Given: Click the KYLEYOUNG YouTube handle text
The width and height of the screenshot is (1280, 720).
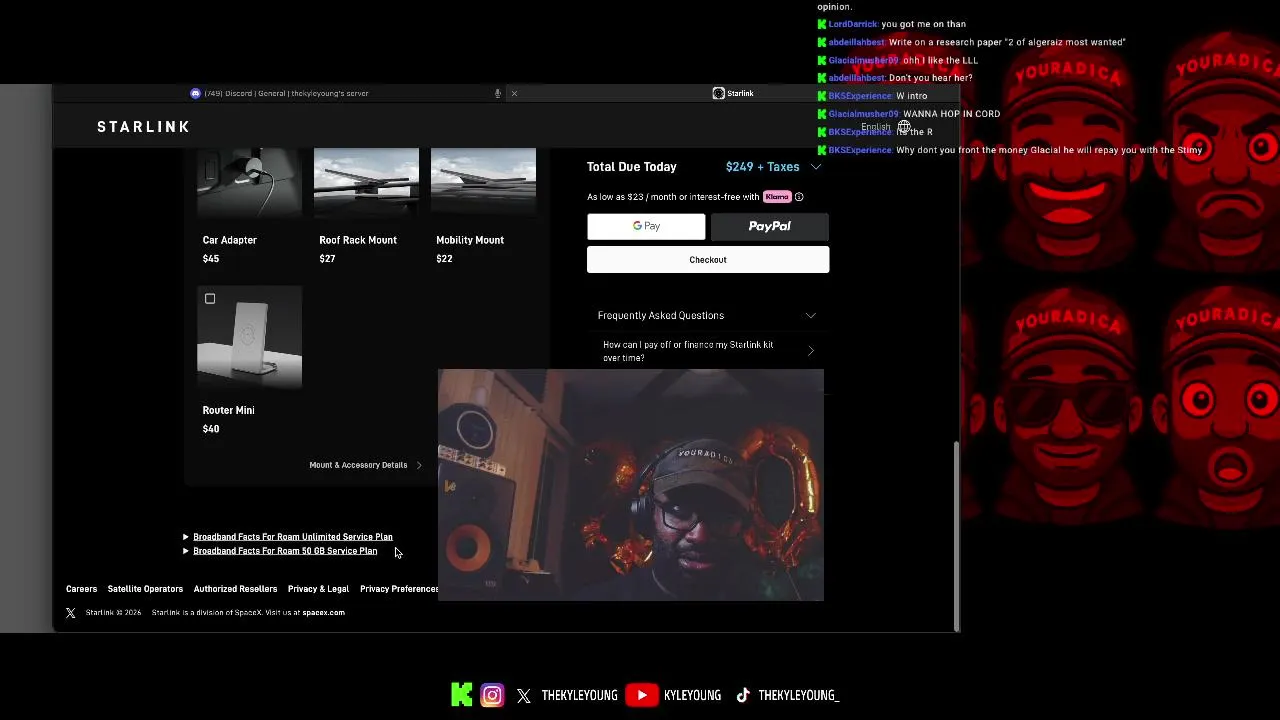Looking at the screenshot, I should tap(693, 695).
